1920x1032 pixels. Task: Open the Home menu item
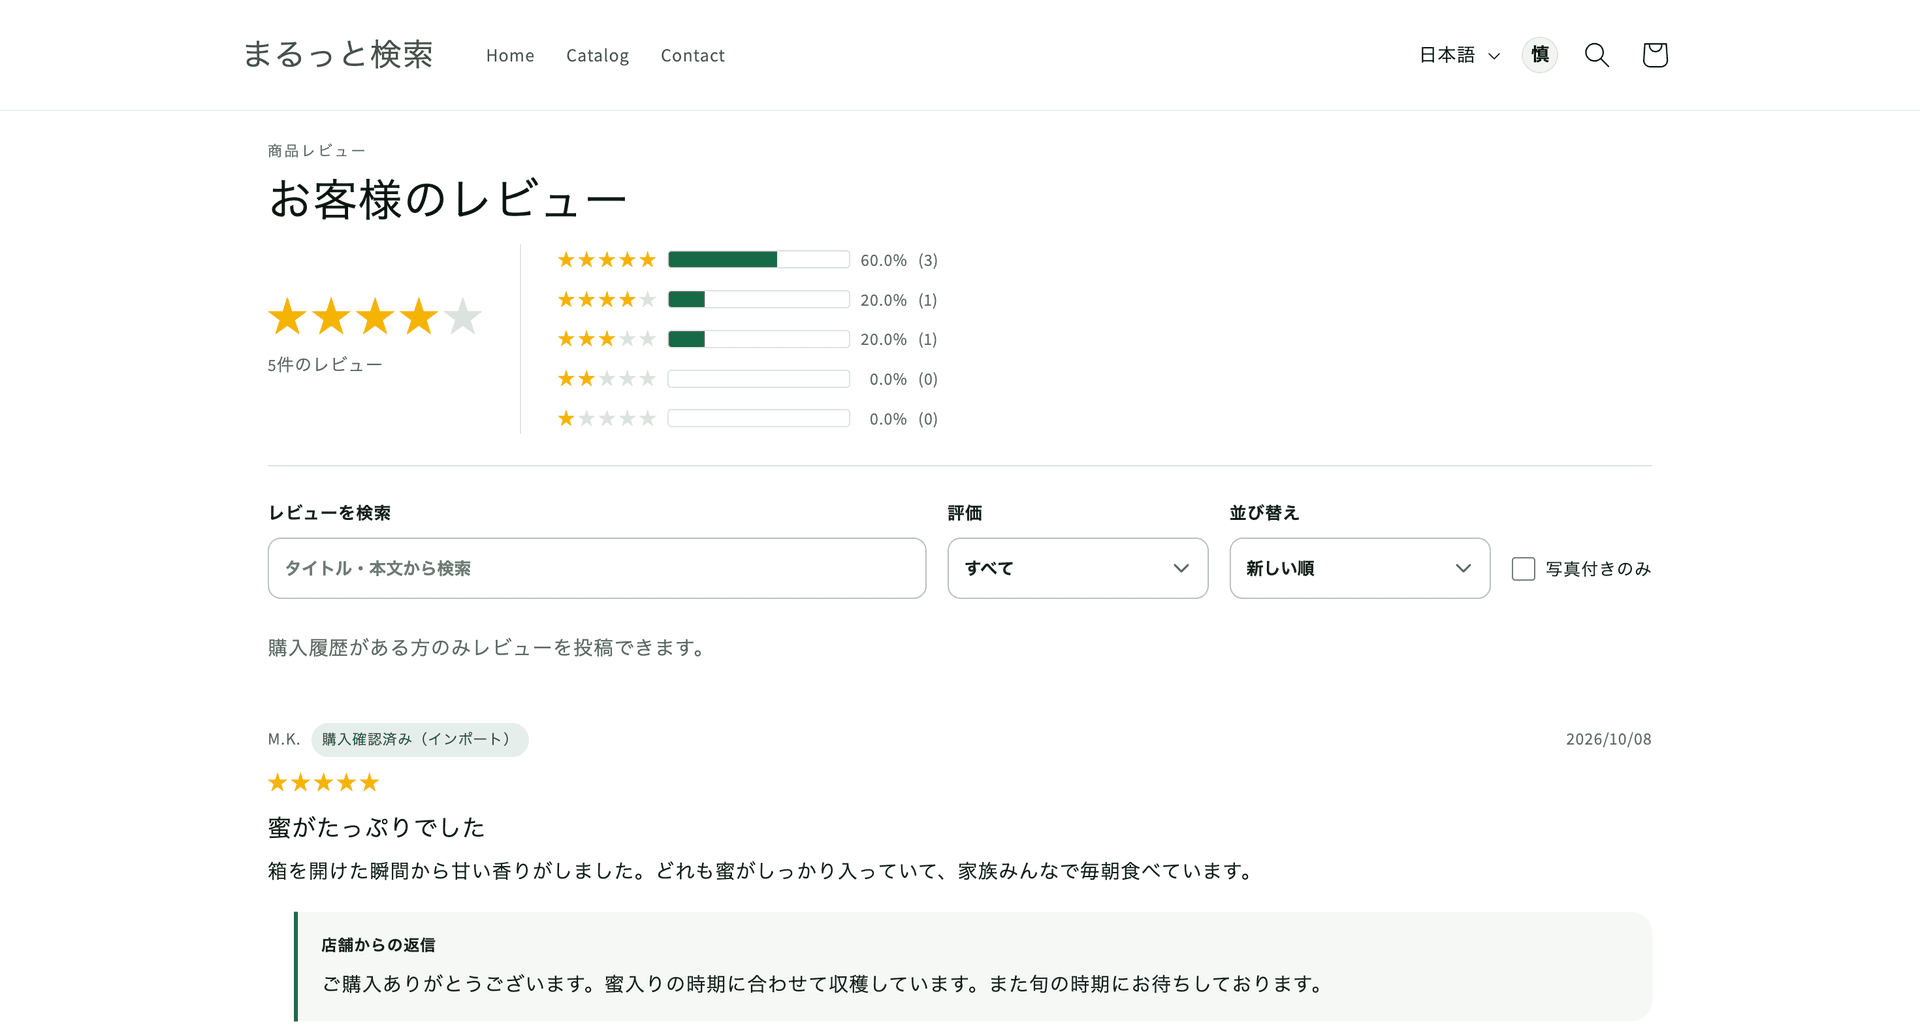pyautogui.click(x=510, y=55)
